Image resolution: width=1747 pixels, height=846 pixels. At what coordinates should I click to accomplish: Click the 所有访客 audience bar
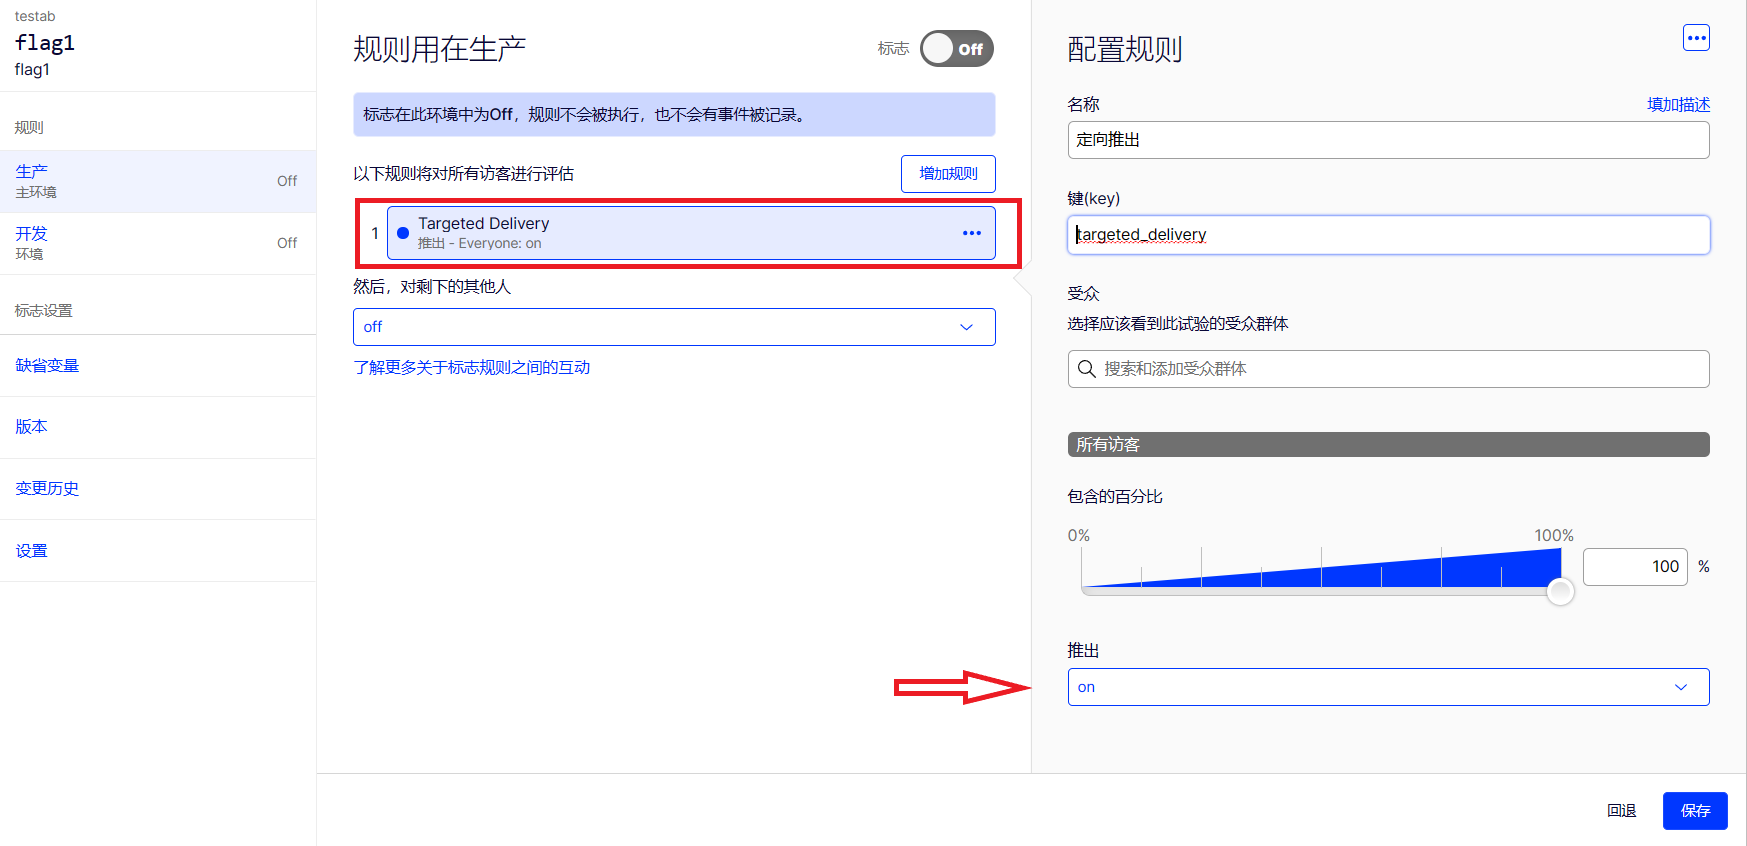pyautogui.click(x=1388, y=444)
